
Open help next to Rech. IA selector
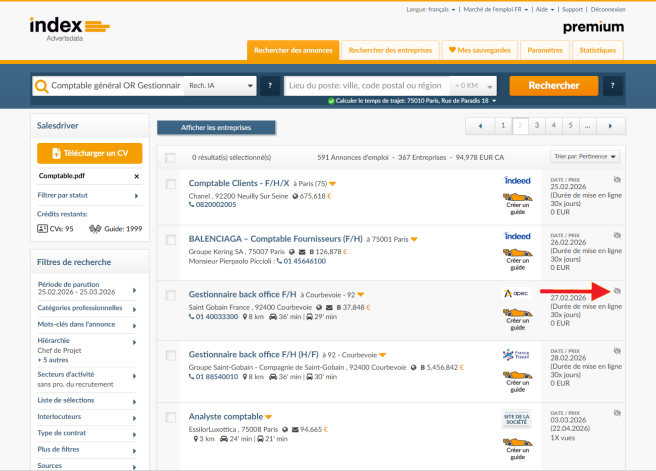pos(270,86)
